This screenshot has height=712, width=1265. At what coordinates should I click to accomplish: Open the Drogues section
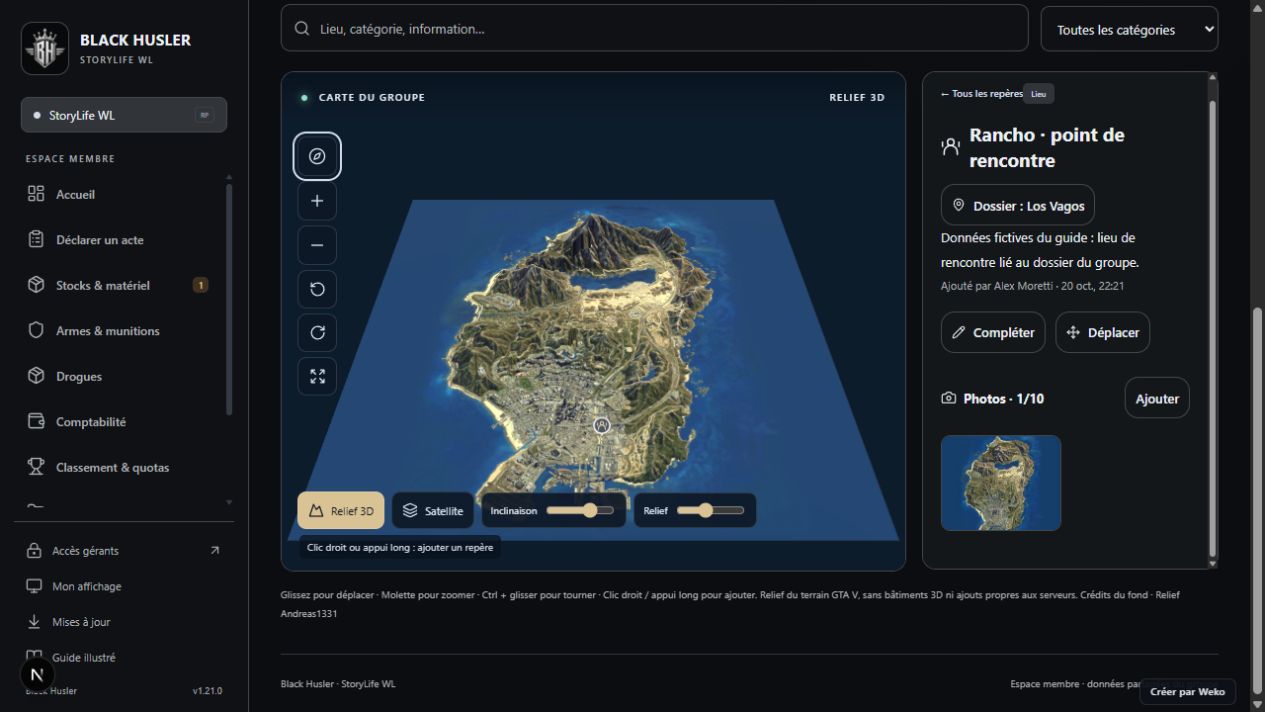(123, 376)
